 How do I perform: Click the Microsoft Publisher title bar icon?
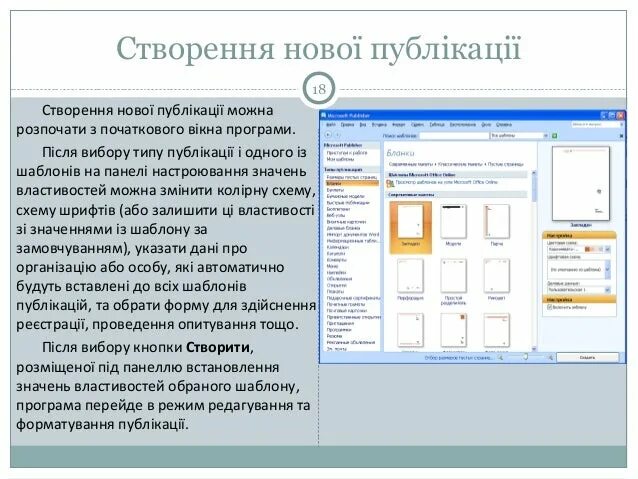click(x=323, y=116)
